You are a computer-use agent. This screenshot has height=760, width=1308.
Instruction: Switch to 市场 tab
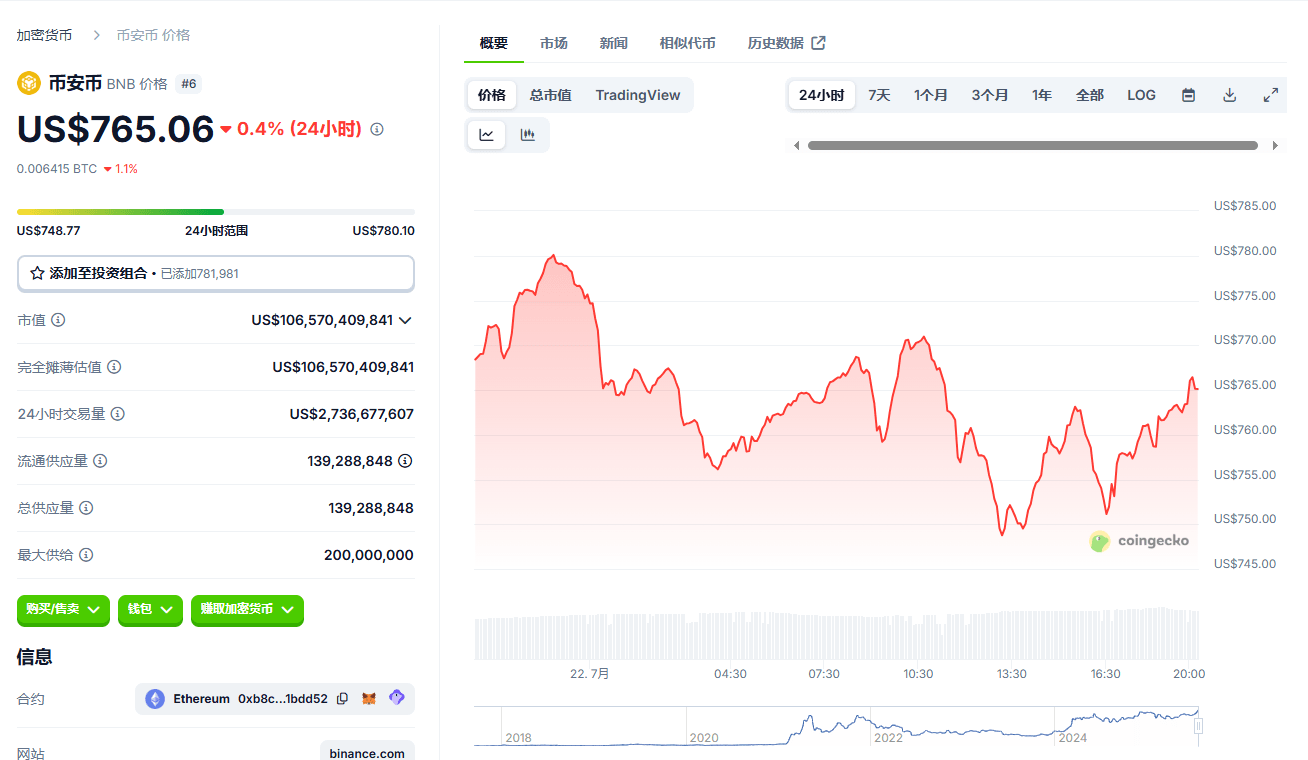(x=554, y=43)
